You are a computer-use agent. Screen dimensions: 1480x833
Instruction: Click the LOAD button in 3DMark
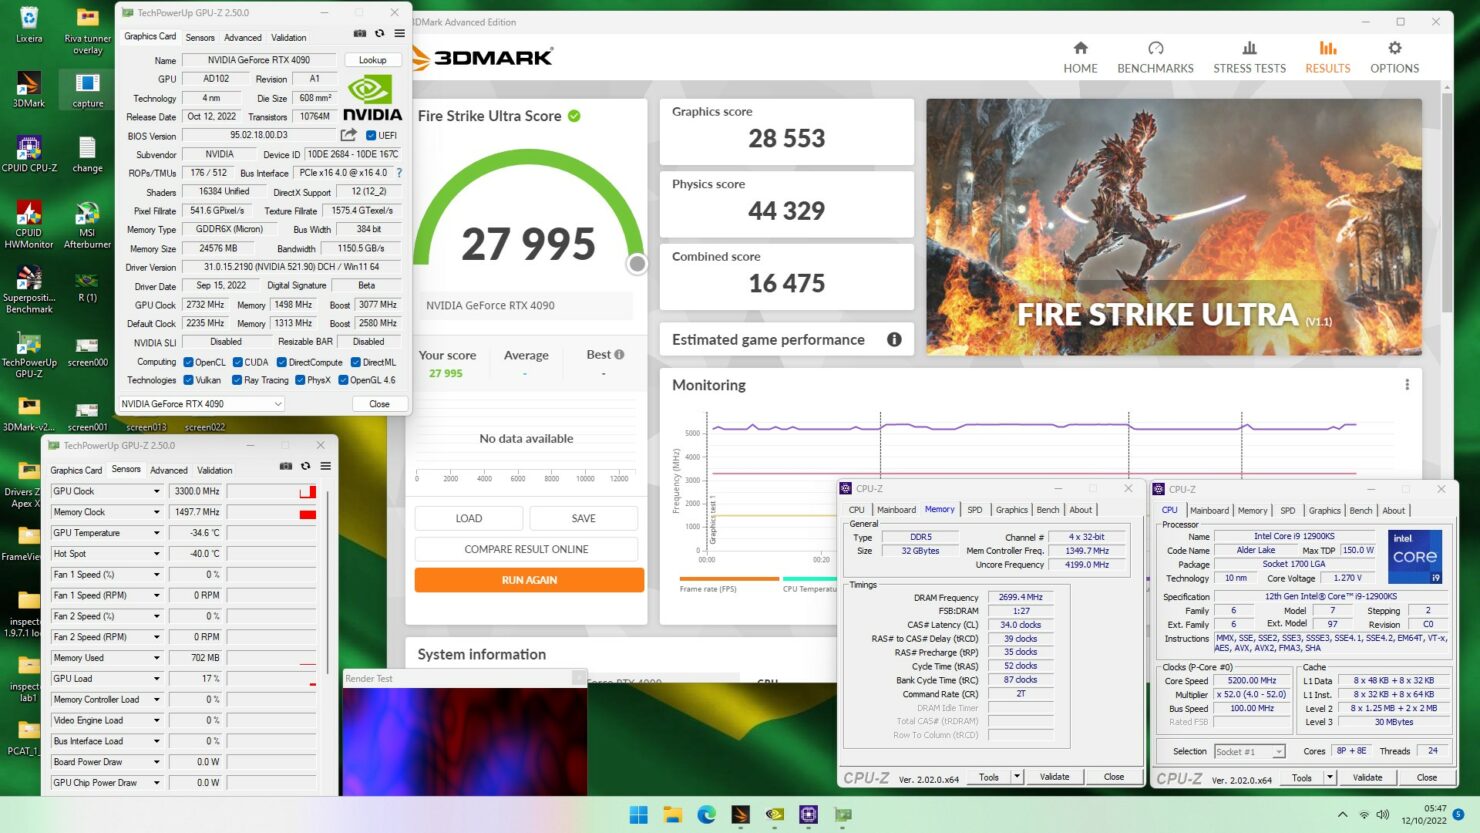click(x=469, y=518)
